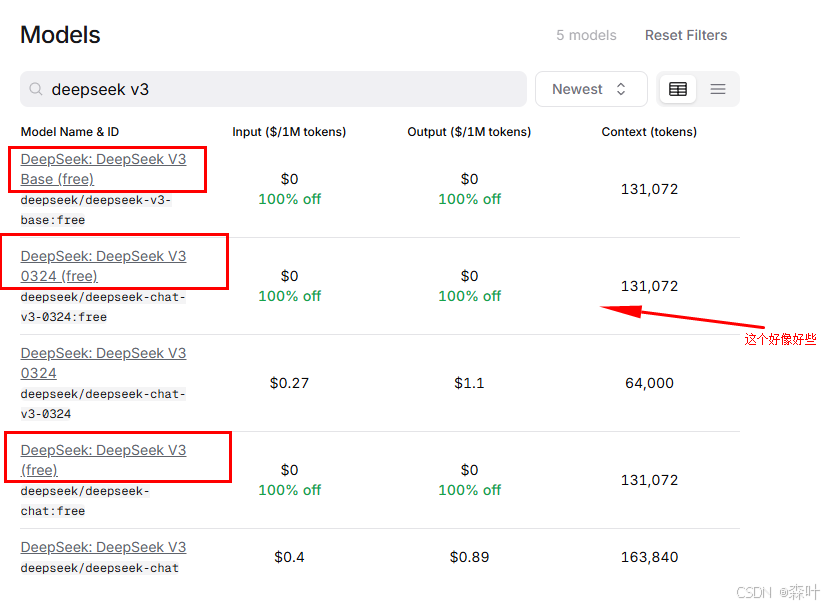The width and height of the screenshot is (832, 608).
Task: Click the $1.1 output price
Action: [x=469, y=383]
